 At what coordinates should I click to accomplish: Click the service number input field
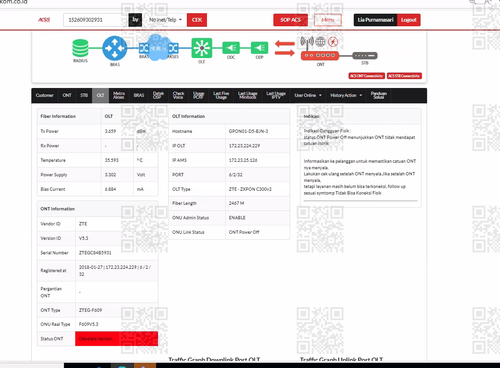[x=96, y=20]
